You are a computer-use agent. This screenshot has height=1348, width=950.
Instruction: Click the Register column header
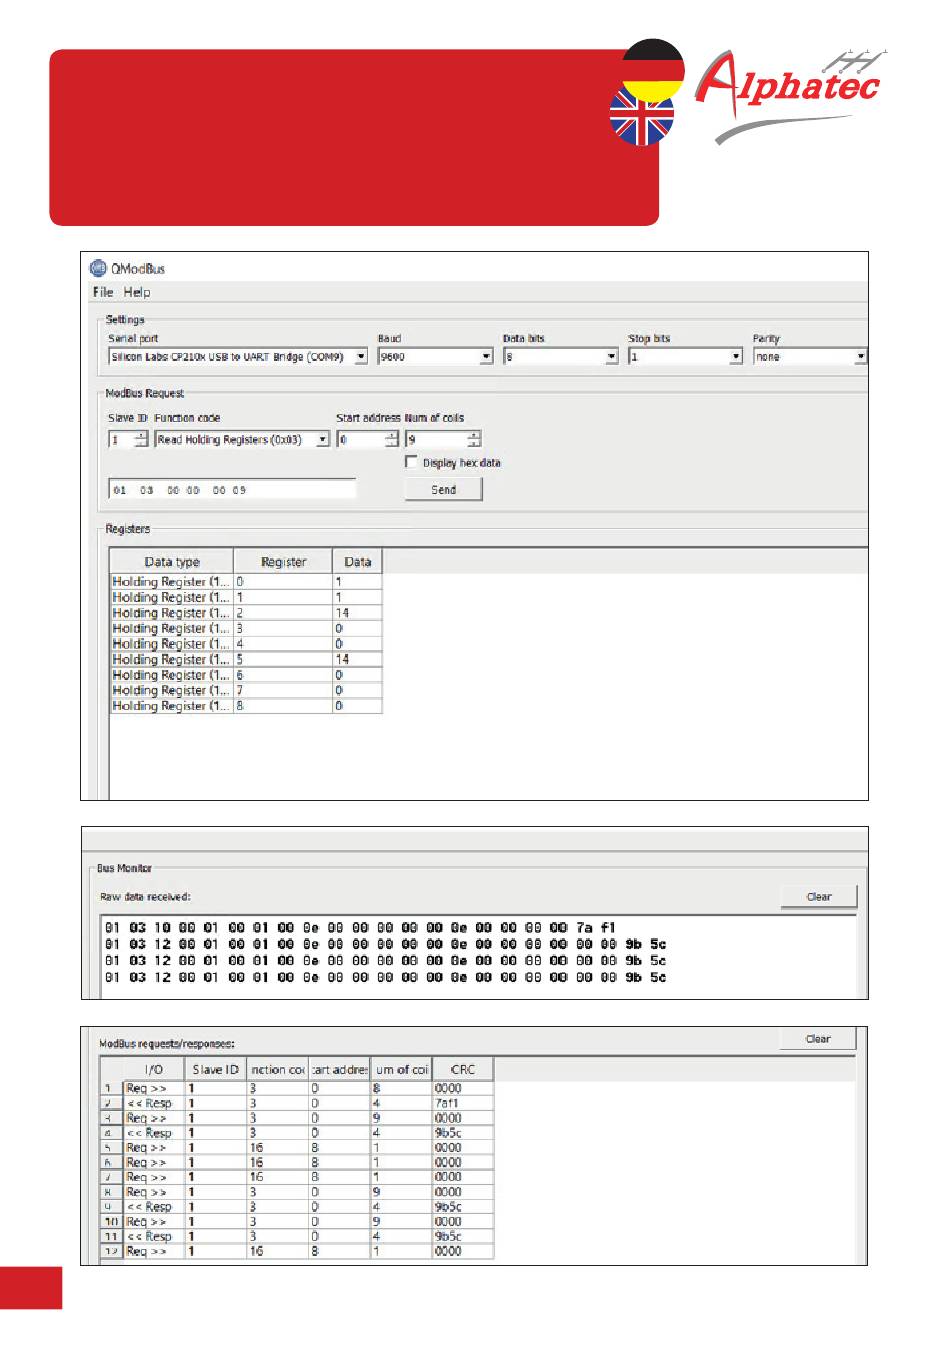click(x=283, y=562)
